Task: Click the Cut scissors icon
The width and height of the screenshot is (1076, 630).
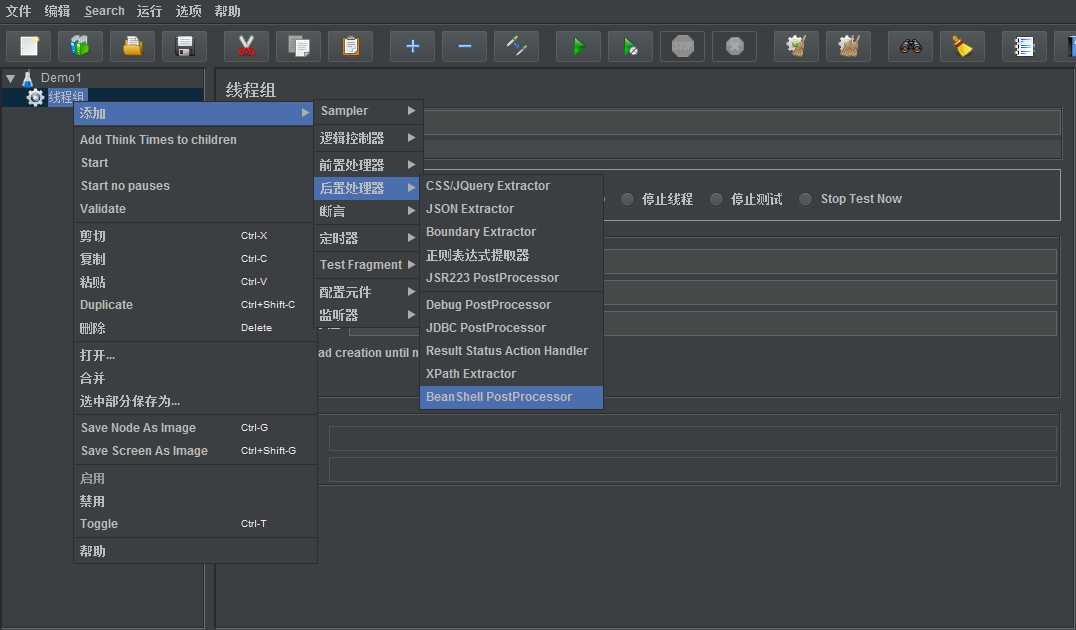Action: coord(246,46)
